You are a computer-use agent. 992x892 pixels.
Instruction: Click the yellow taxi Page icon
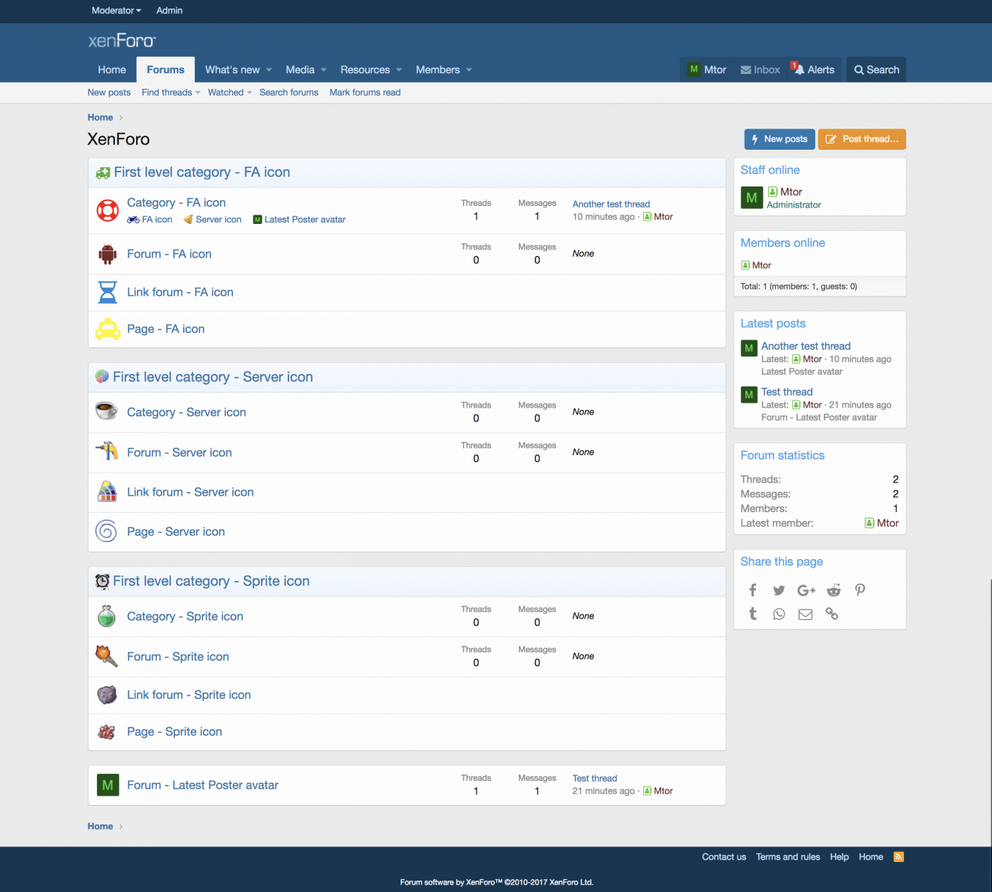(x=107, y=329)
